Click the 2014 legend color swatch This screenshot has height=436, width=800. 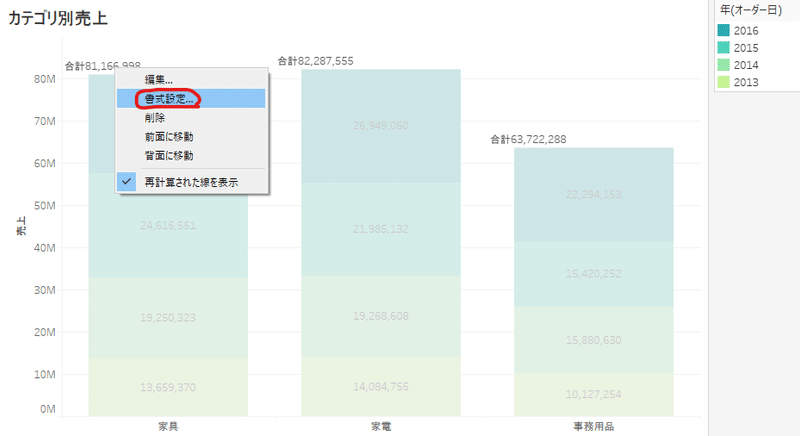click(723, 65)
